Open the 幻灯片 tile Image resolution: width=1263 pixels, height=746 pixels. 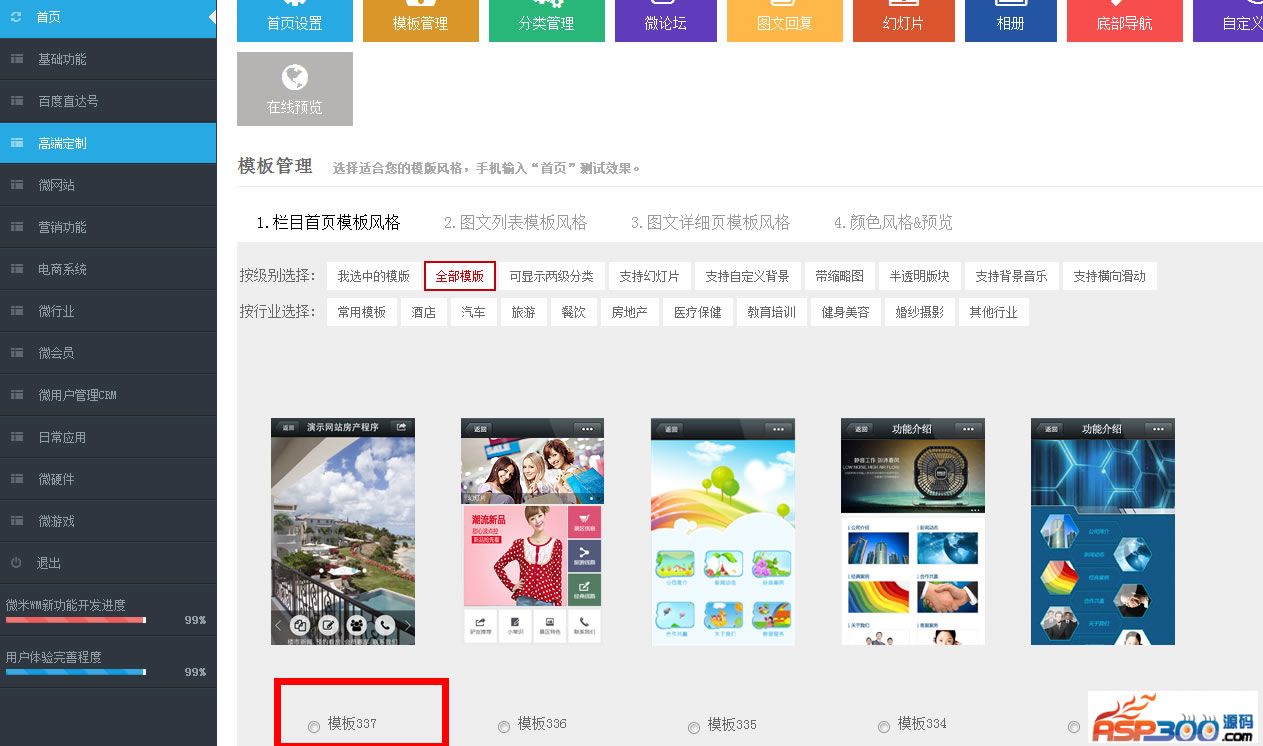point(904,20)
